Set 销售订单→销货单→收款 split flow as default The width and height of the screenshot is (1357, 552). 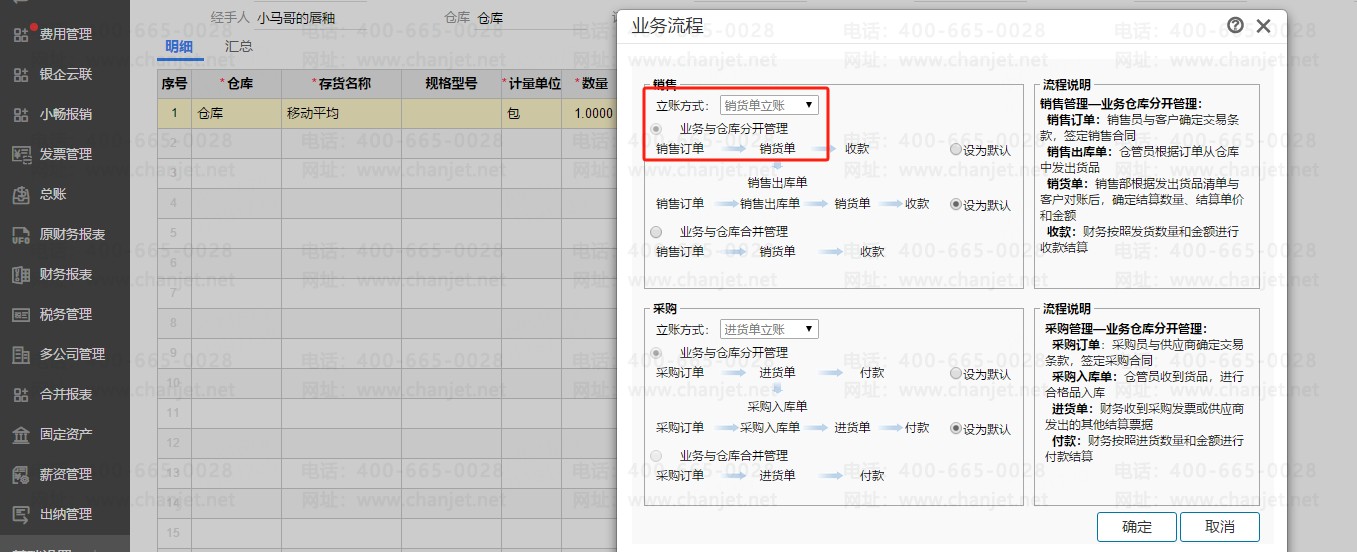pos(956,150)
